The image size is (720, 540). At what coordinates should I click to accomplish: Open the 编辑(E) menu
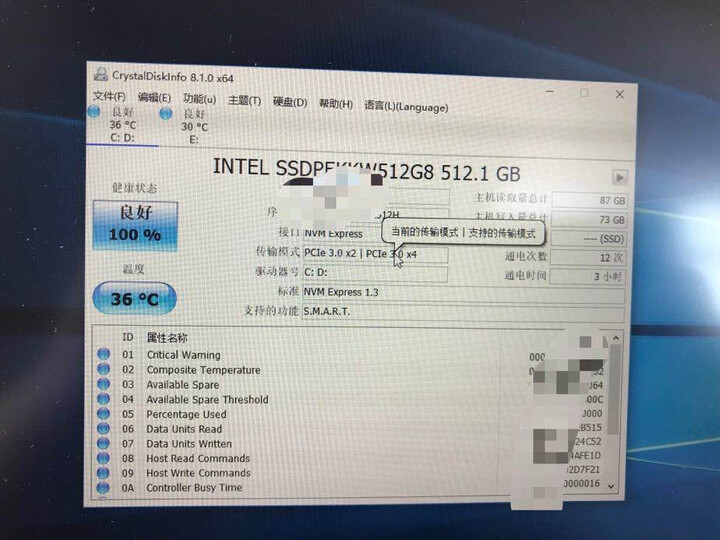(154, 97)
